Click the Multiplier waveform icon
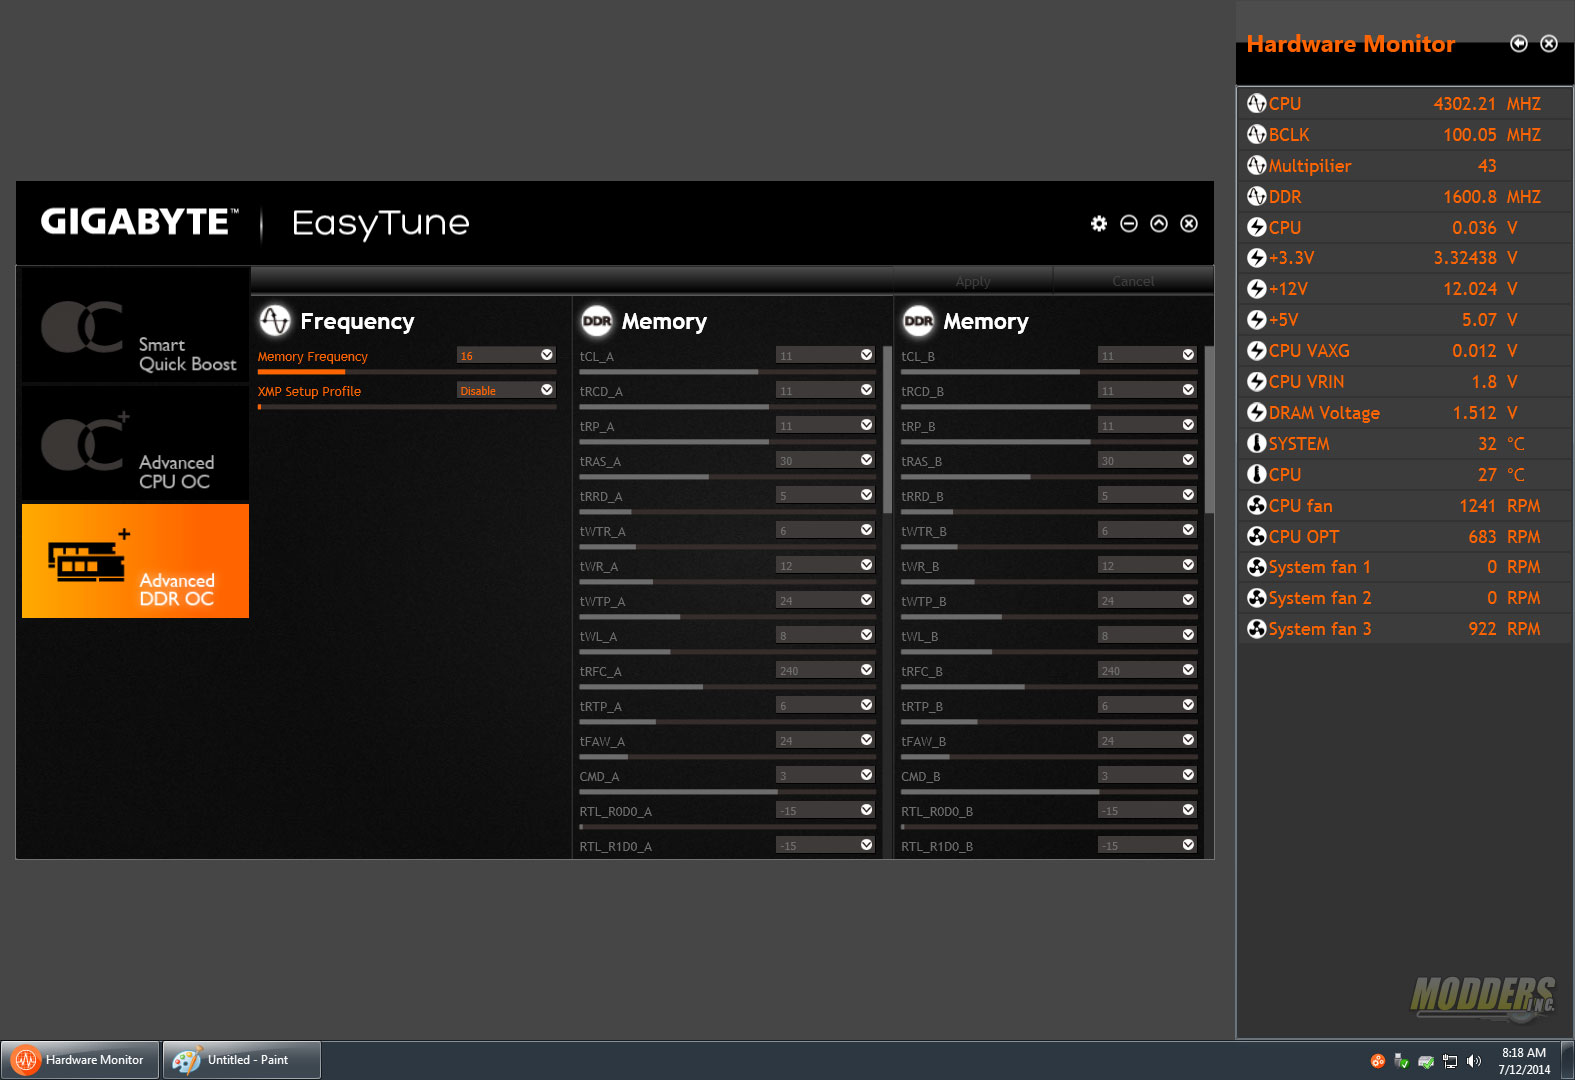Viewport: 1575px width, 1080px height. [1257, 165]
